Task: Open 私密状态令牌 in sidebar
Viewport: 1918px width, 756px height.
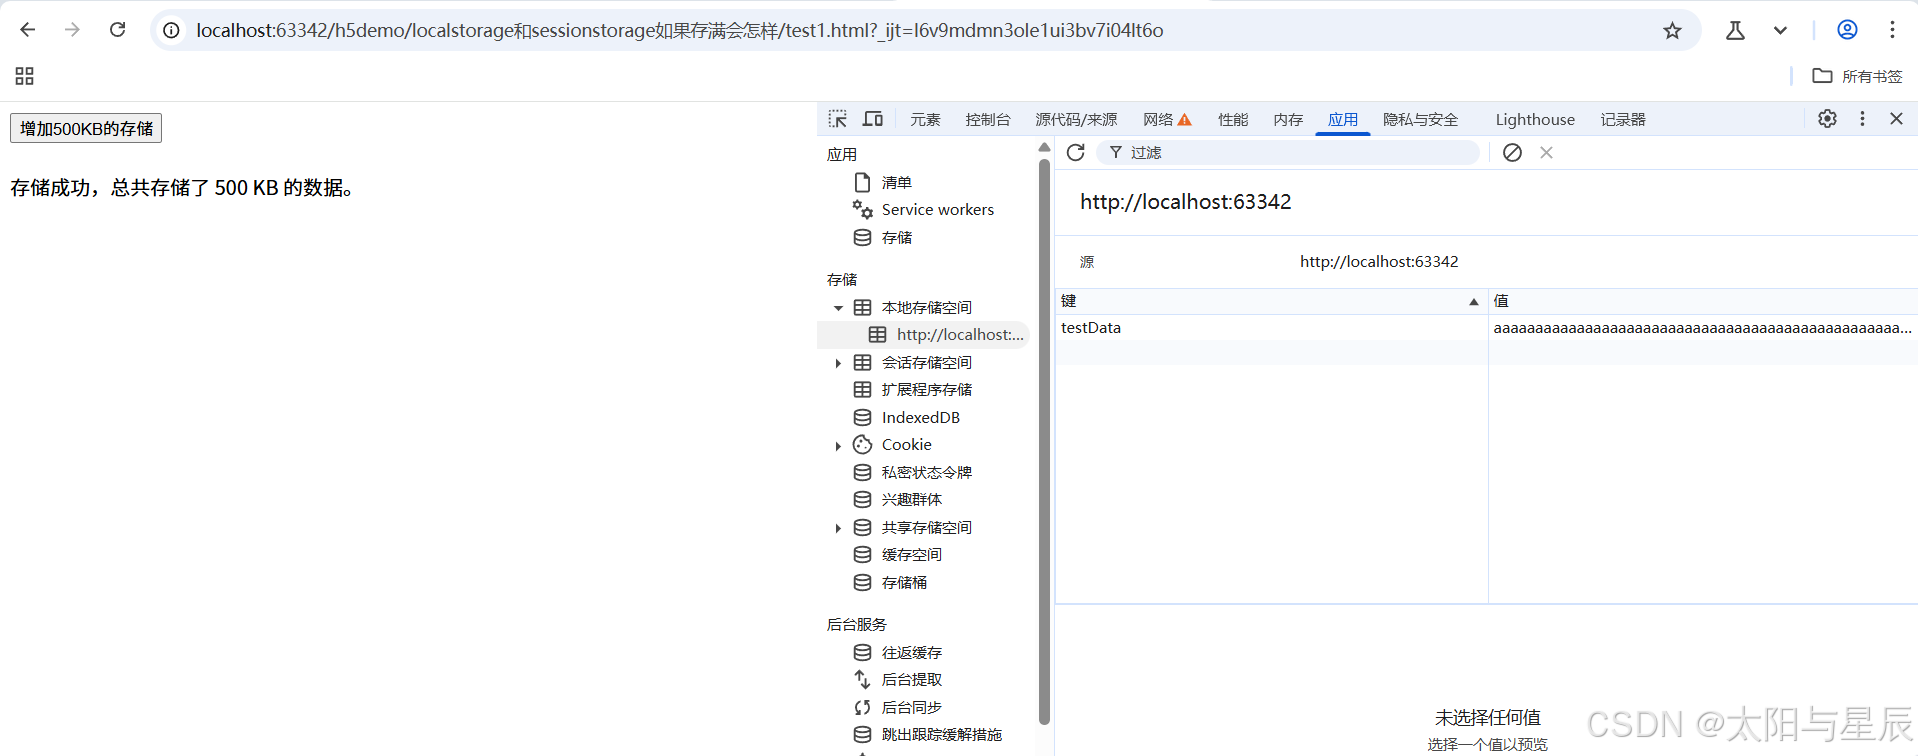Action: point(926,473)
